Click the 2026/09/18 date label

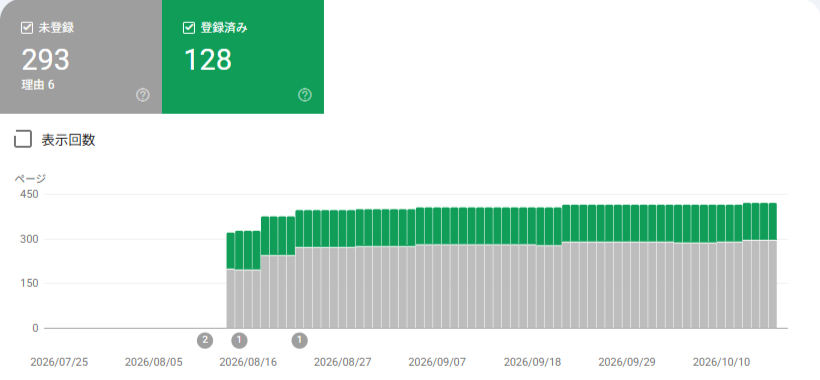pyautogui.click(x=532, y=362)
